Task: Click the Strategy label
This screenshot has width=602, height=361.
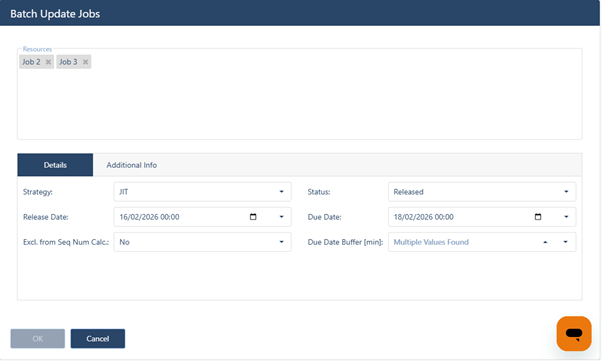Action: (x=38, y=192)
